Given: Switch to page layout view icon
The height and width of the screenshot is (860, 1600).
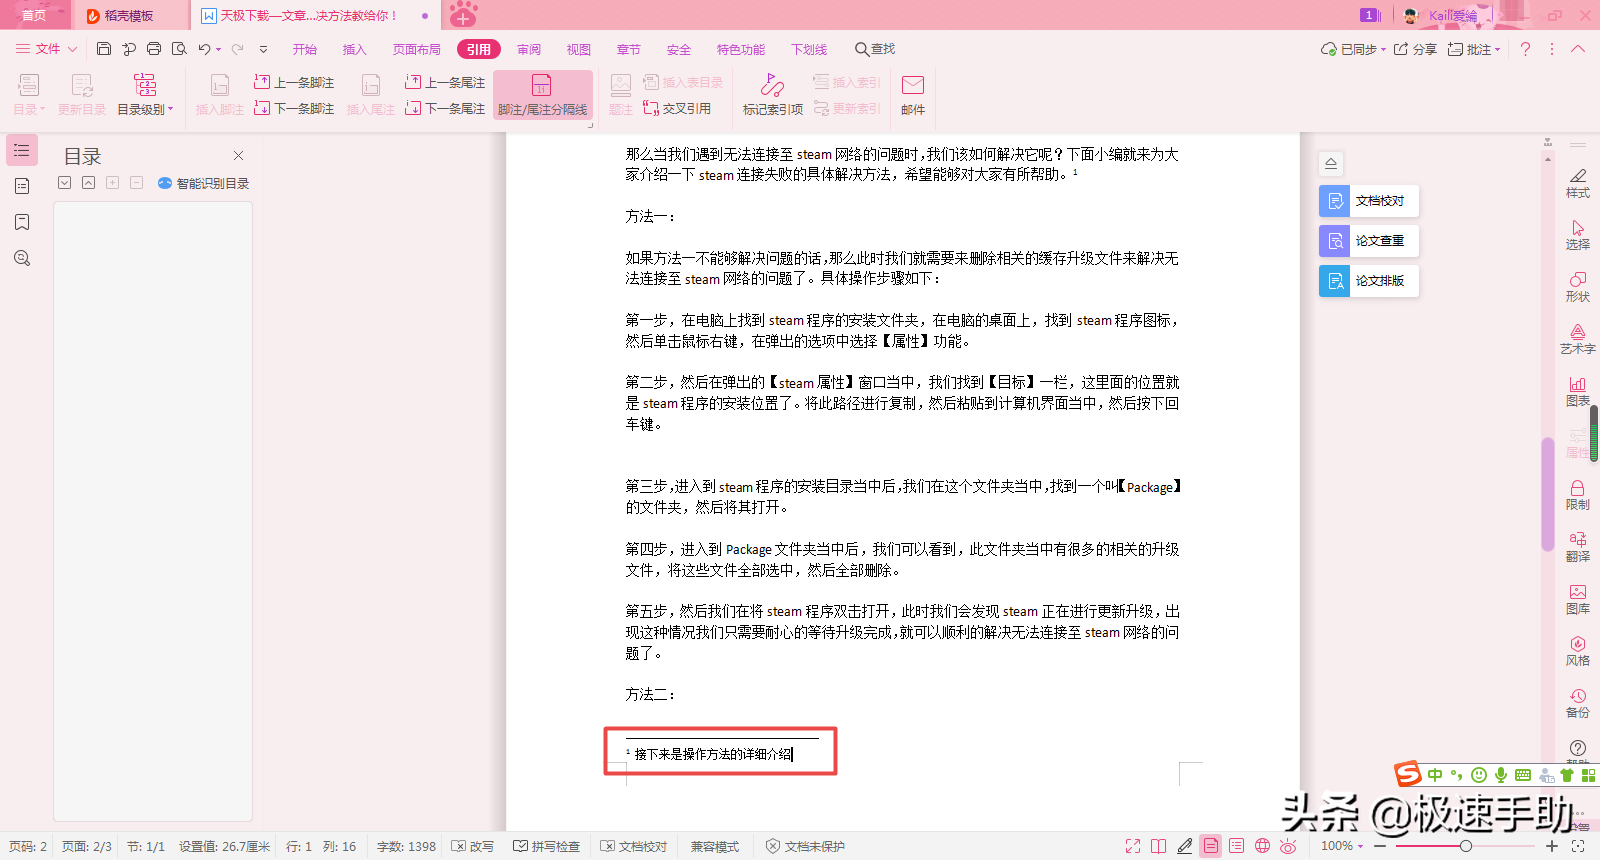Looking at the screenshot, I should coord(1211,846).
